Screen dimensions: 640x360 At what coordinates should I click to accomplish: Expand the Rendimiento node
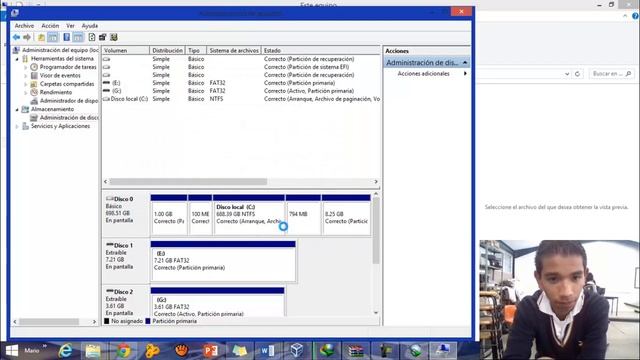click(25, 92)
